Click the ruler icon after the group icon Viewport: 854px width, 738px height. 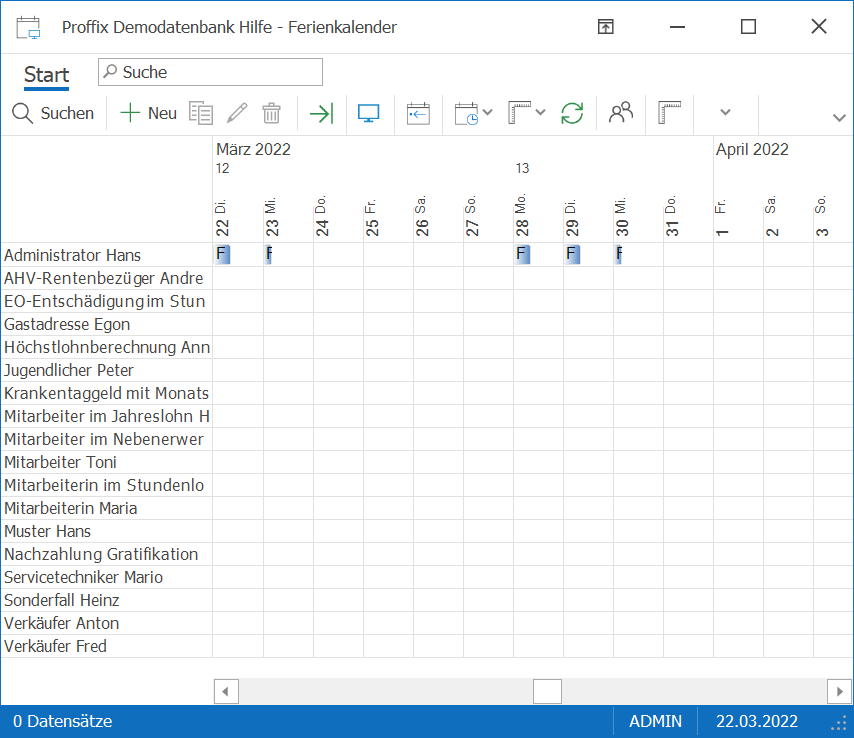point(669,113)
